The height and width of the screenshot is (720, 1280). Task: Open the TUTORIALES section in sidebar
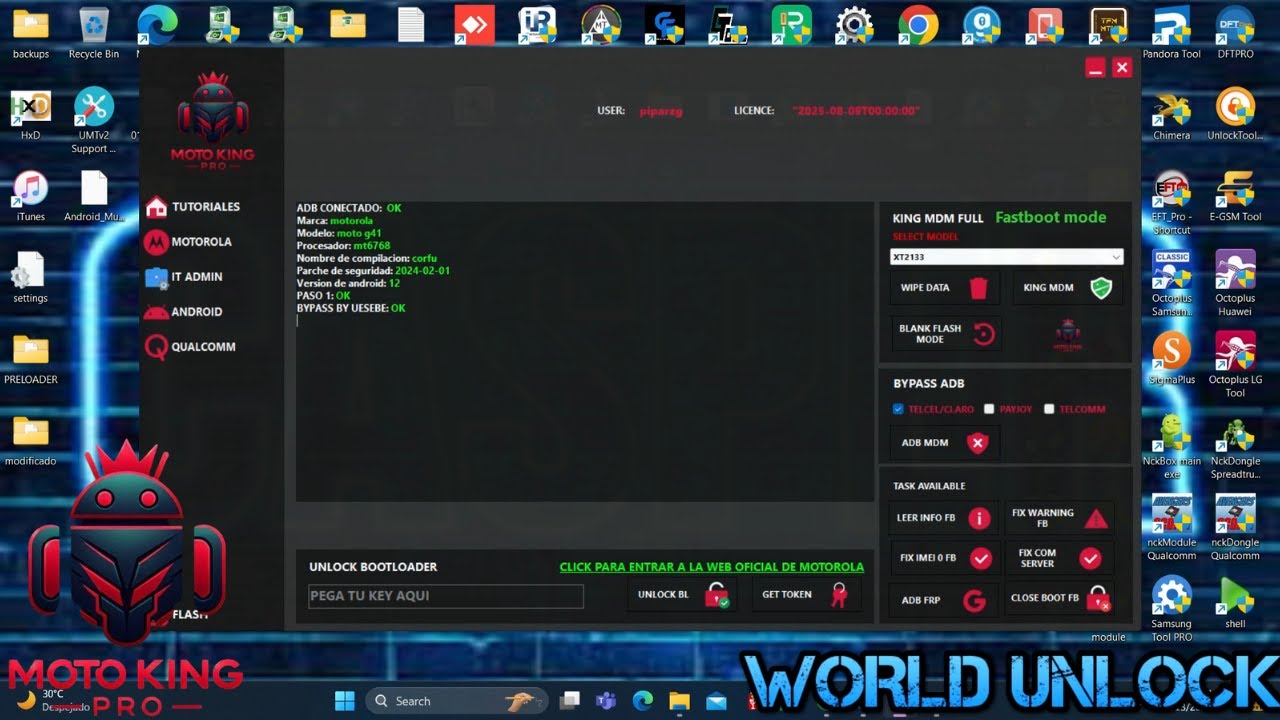(193, 207)
